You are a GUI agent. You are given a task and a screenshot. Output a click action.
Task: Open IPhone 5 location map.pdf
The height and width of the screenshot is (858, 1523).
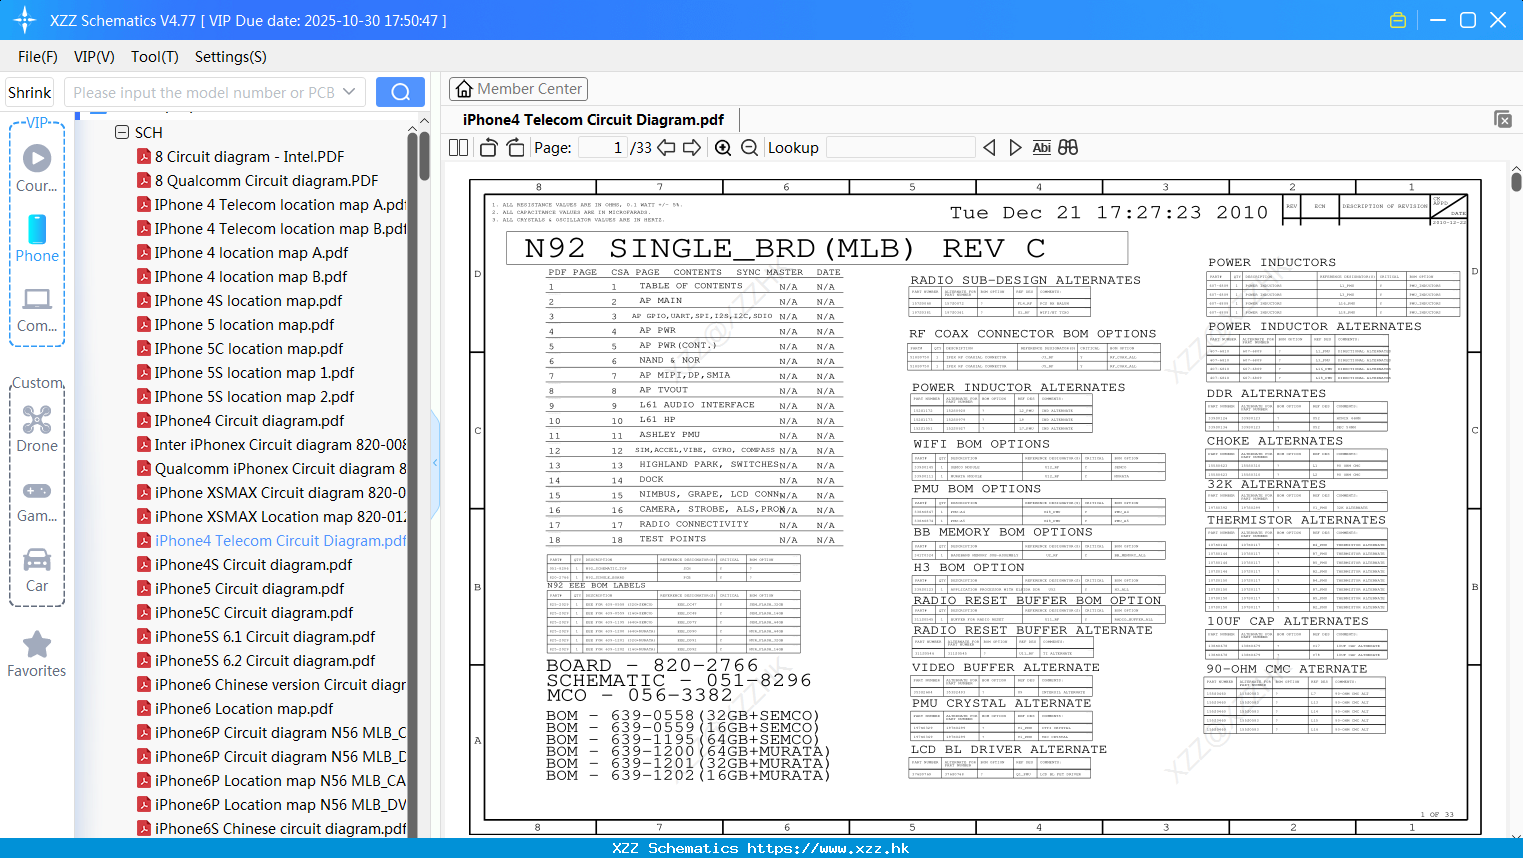point(244,325)
